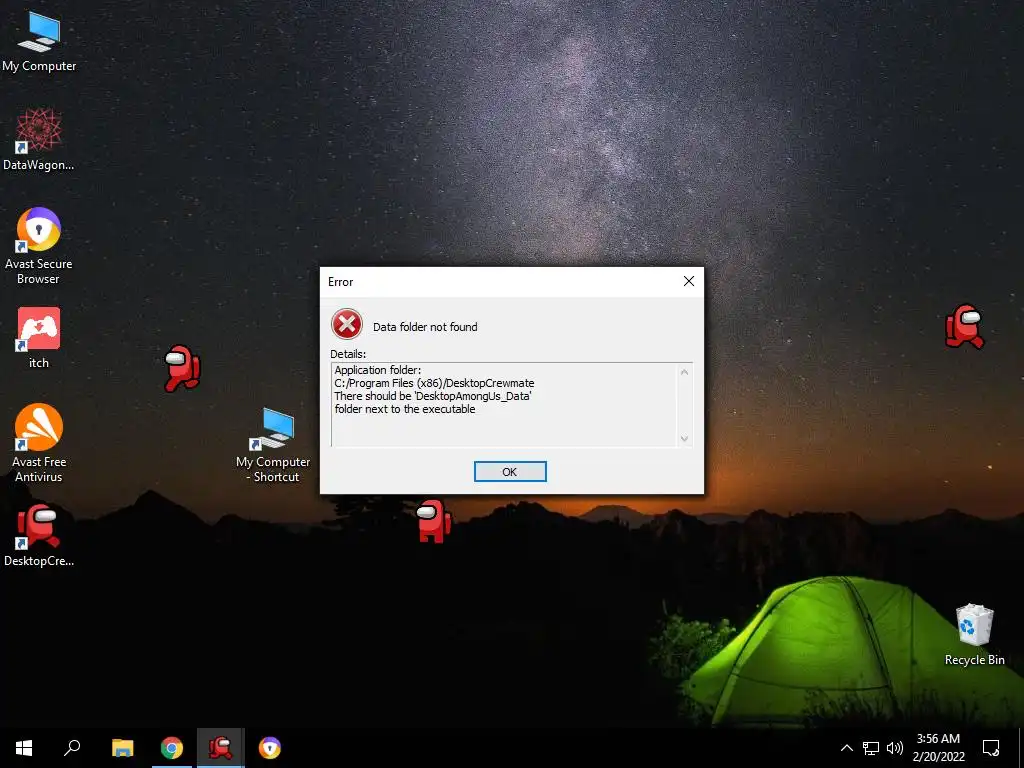This screenshot has height=768, width=1024.
Task: Select the DataWagon desktop shortcut
Action: point(39,140)
